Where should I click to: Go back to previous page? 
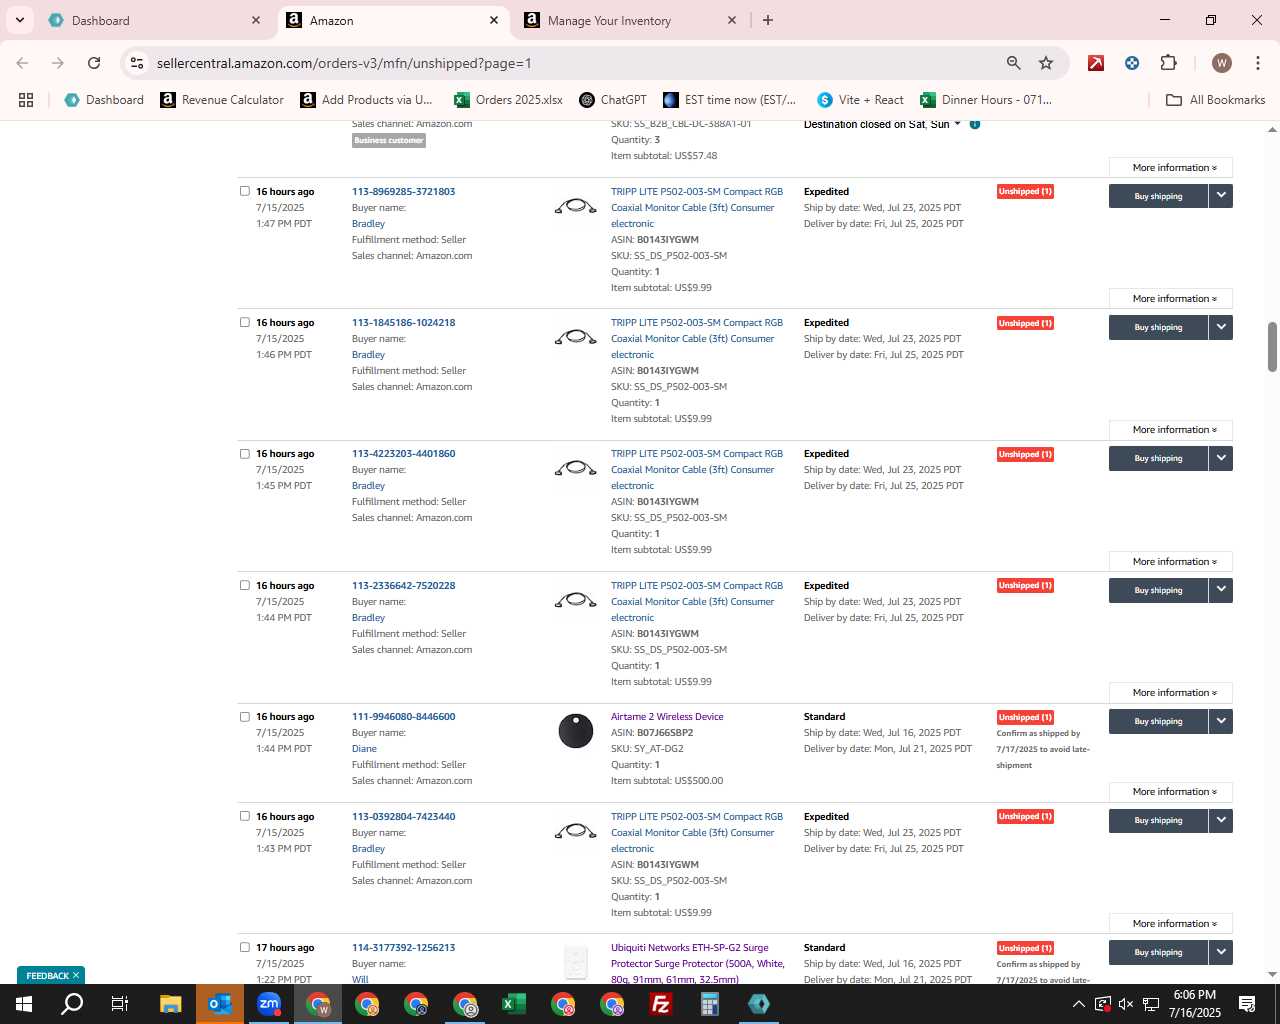22,63
